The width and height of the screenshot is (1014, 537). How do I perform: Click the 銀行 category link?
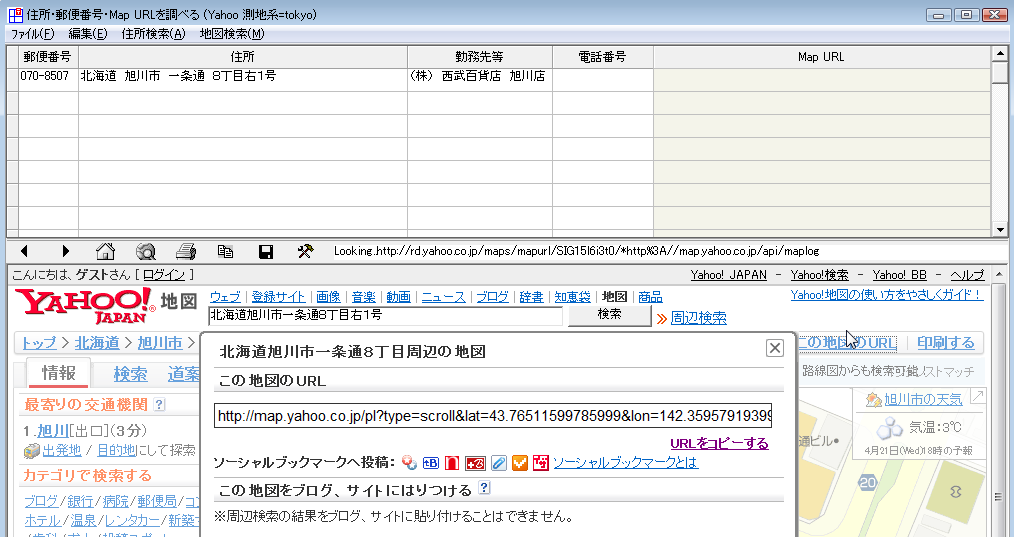click(80, 501)
